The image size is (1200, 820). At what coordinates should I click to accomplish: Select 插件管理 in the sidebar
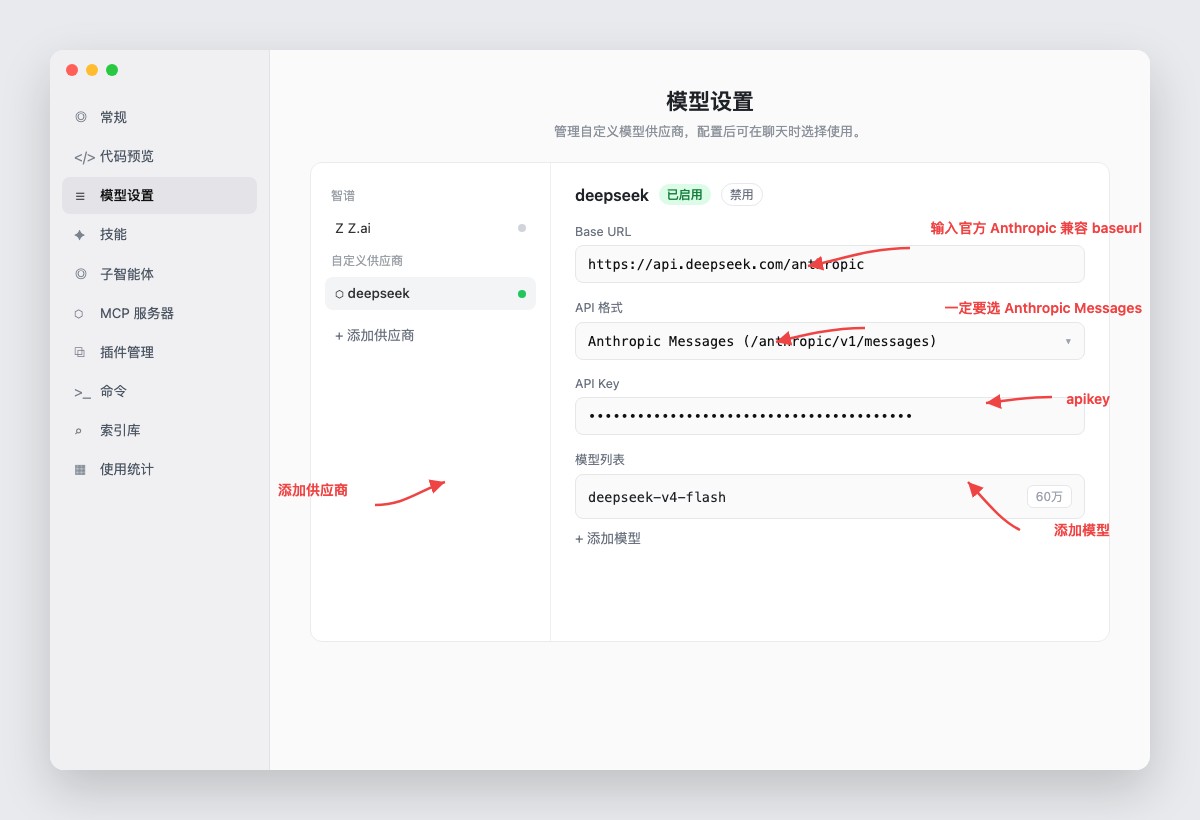tap(159, 352)
